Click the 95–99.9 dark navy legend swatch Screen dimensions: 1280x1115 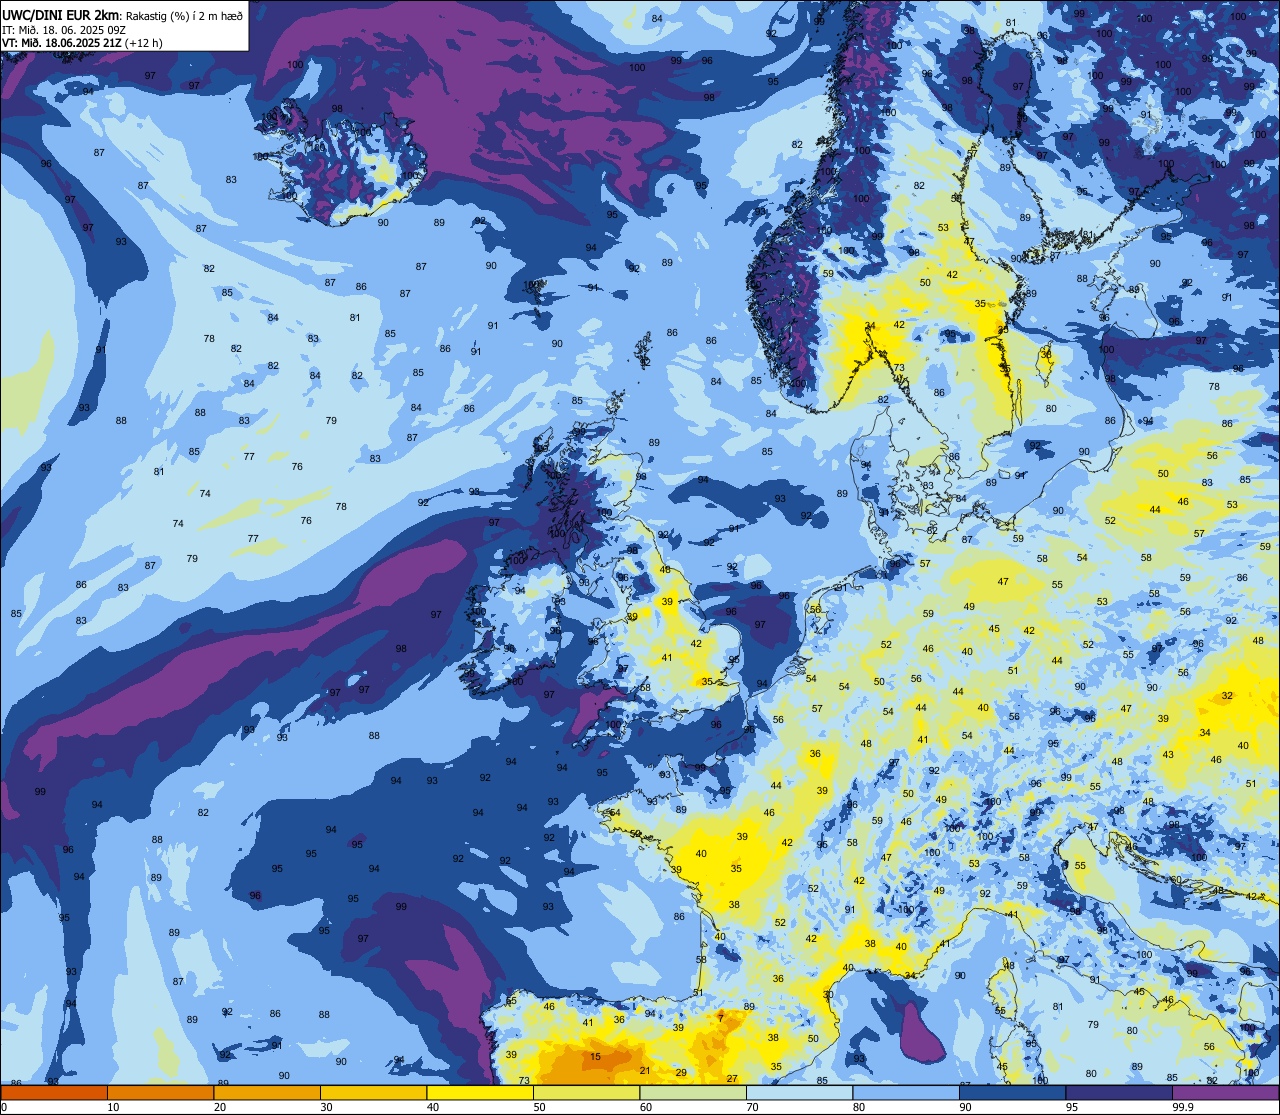[1119, 1092]
